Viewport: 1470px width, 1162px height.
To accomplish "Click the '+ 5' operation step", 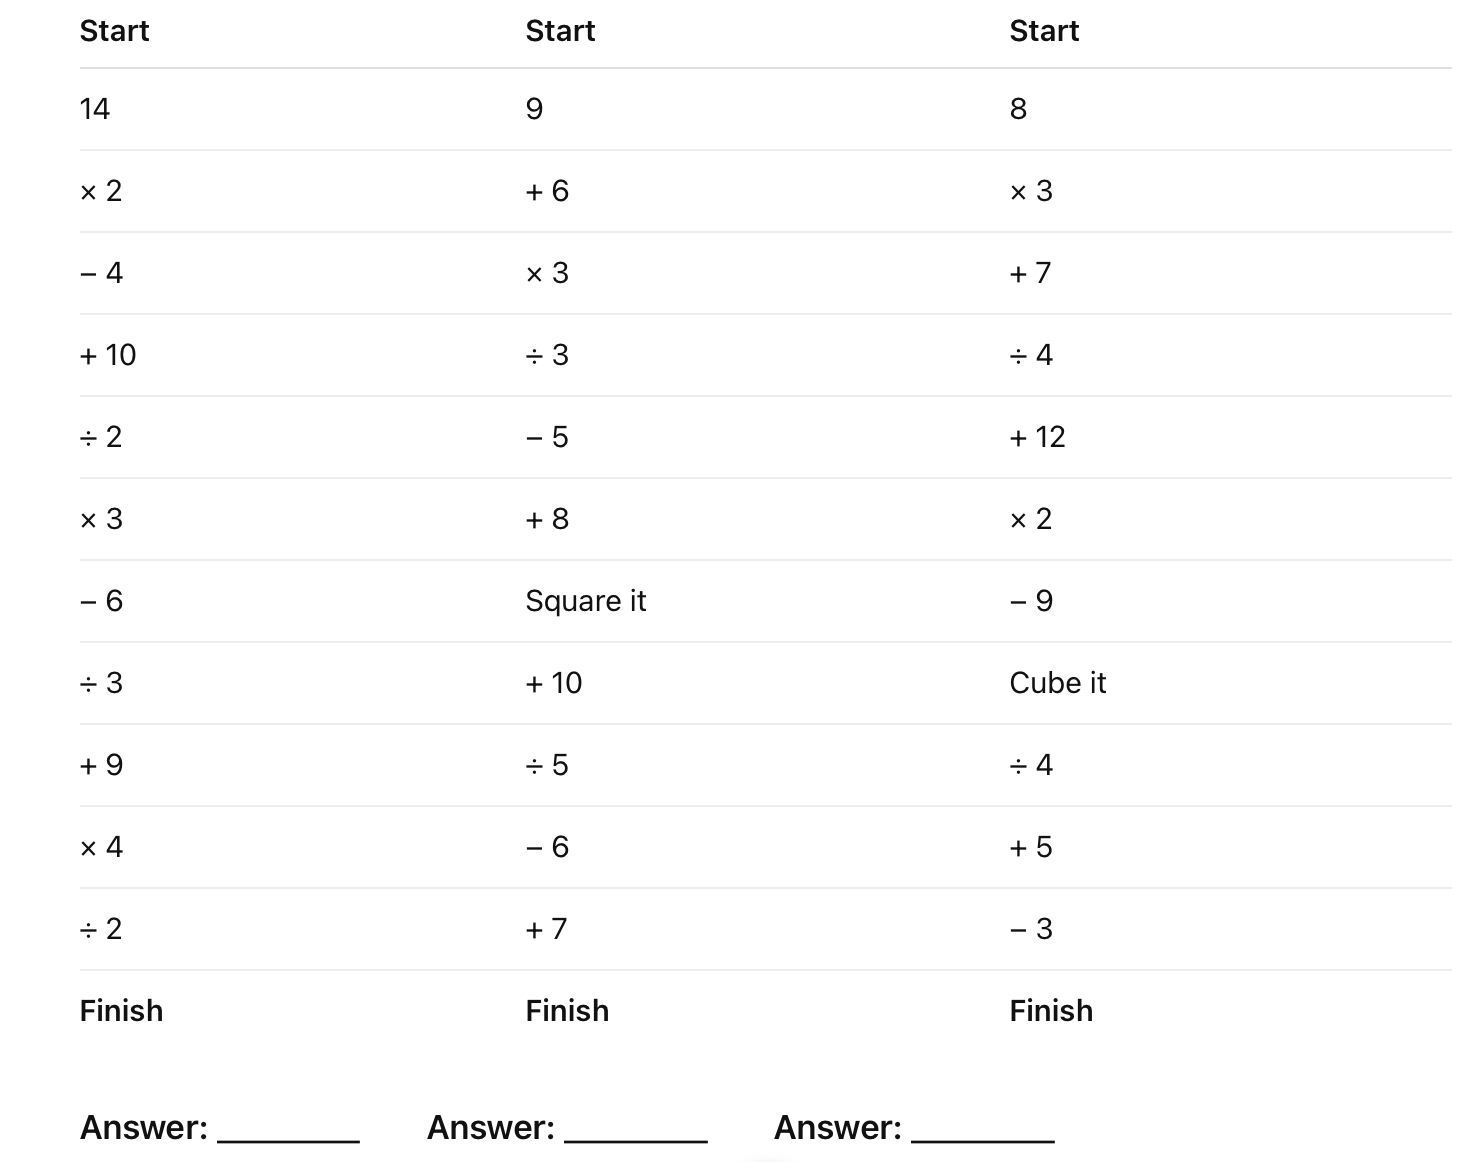I will (x=1031, y=847).
